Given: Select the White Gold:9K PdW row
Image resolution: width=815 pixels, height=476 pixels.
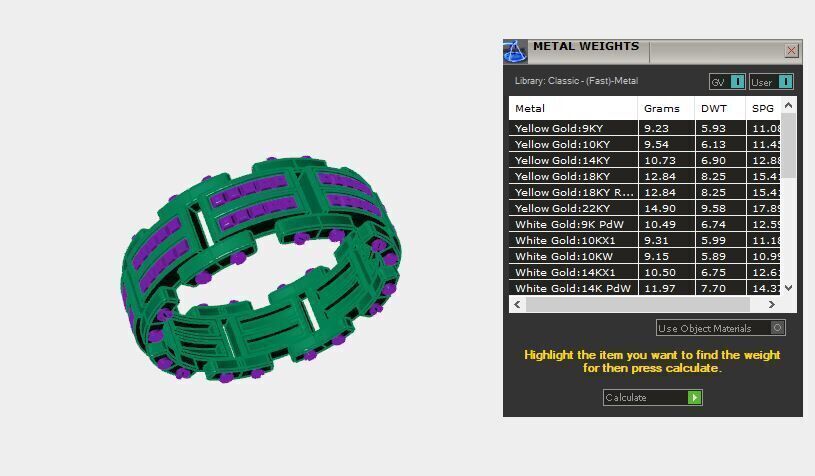Looking at the screenshot, I should [645, 224].
